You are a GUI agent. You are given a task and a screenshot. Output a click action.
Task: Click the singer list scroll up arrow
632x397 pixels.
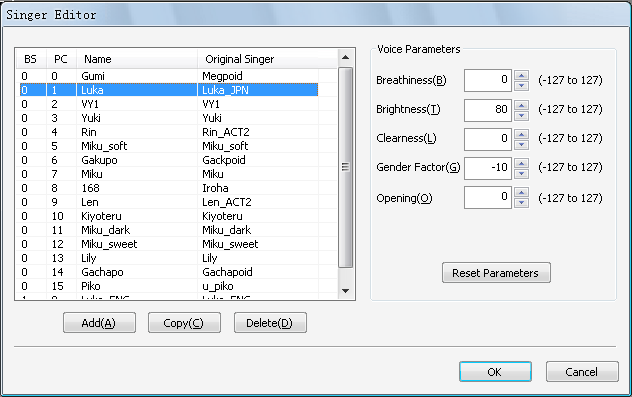tap(345, 58)
